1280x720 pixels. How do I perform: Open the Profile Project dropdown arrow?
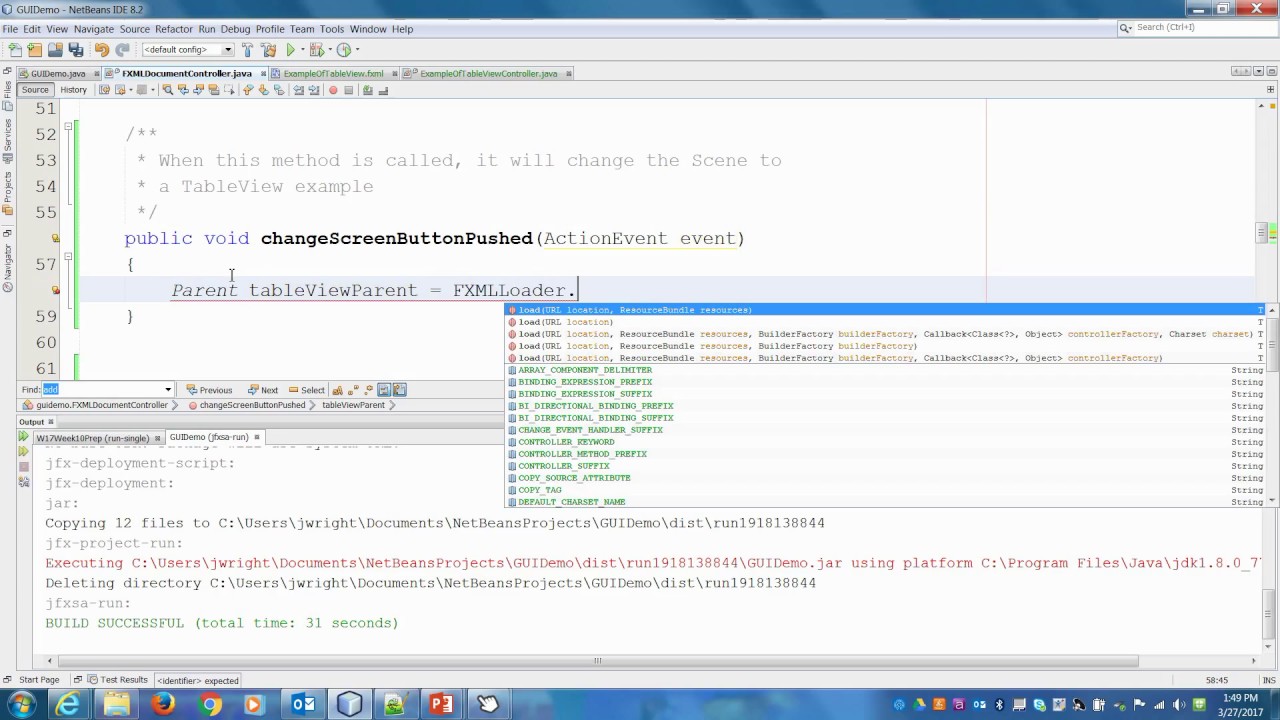click(x=356, y=50)
